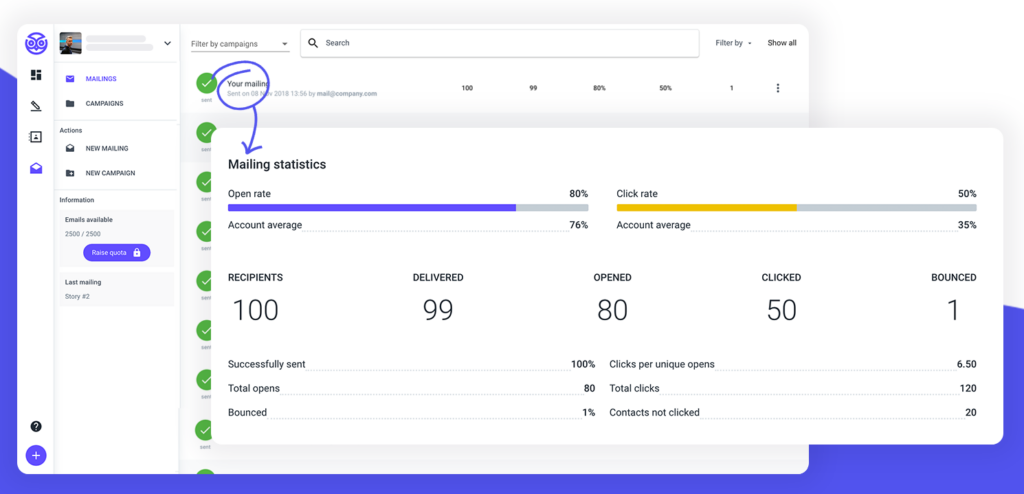Click the Raise quota button

pyautogui.click(x=116, y=252)
